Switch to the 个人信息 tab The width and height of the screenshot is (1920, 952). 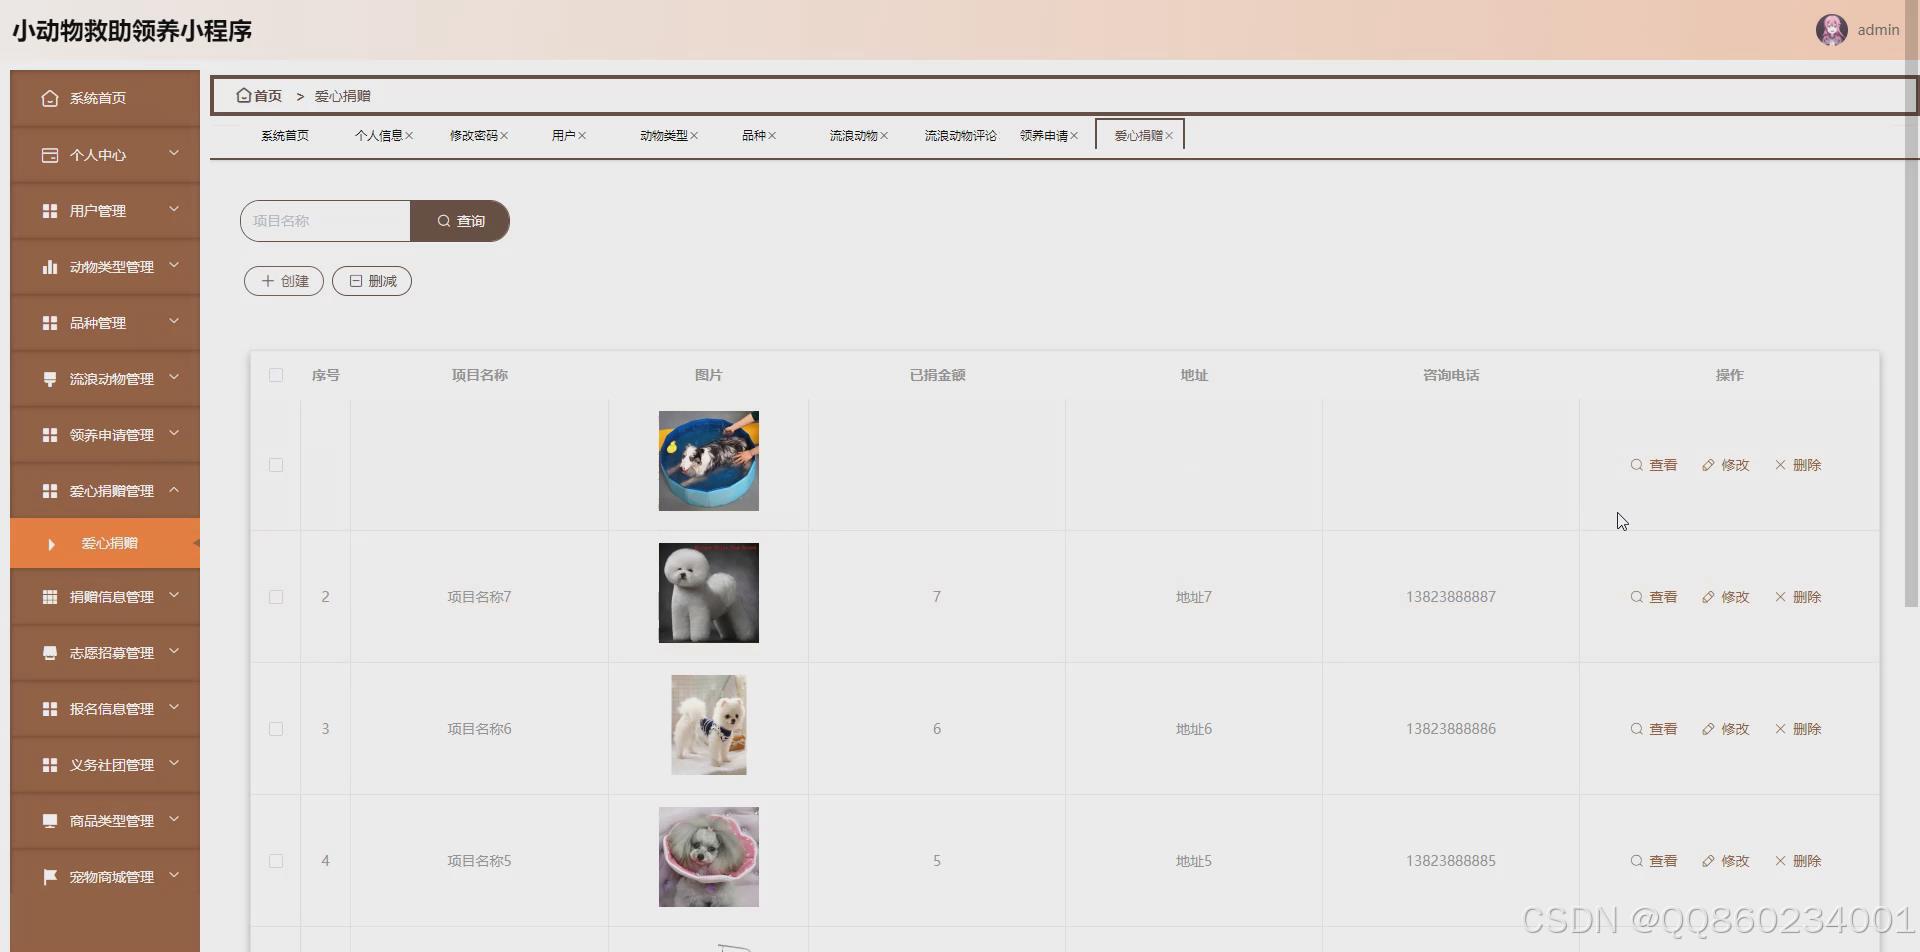tap(378, 136)
